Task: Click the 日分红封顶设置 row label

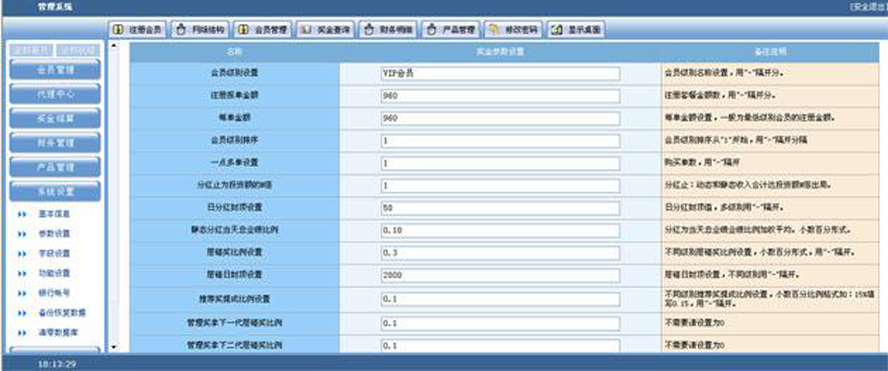Action: point(234,208)
